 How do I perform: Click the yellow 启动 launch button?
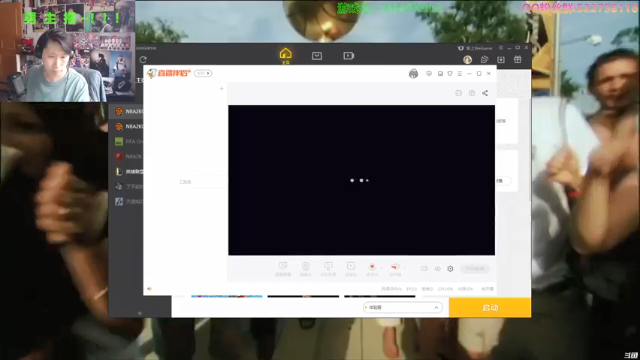[490, 308]
